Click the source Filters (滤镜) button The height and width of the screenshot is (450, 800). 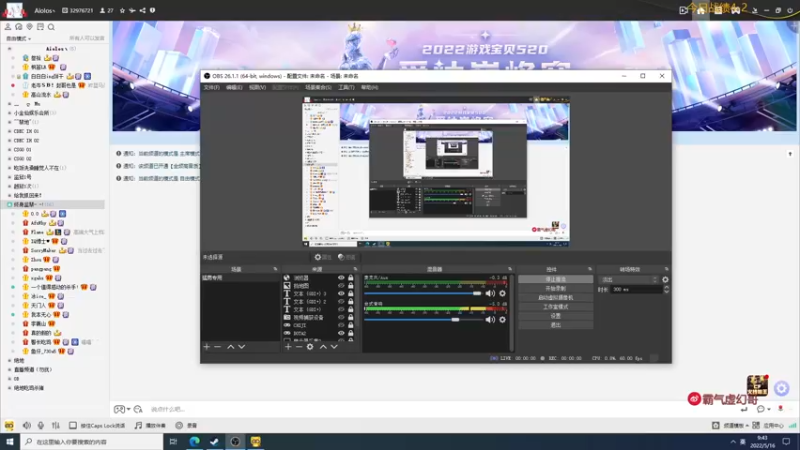[x=347, y=257]
